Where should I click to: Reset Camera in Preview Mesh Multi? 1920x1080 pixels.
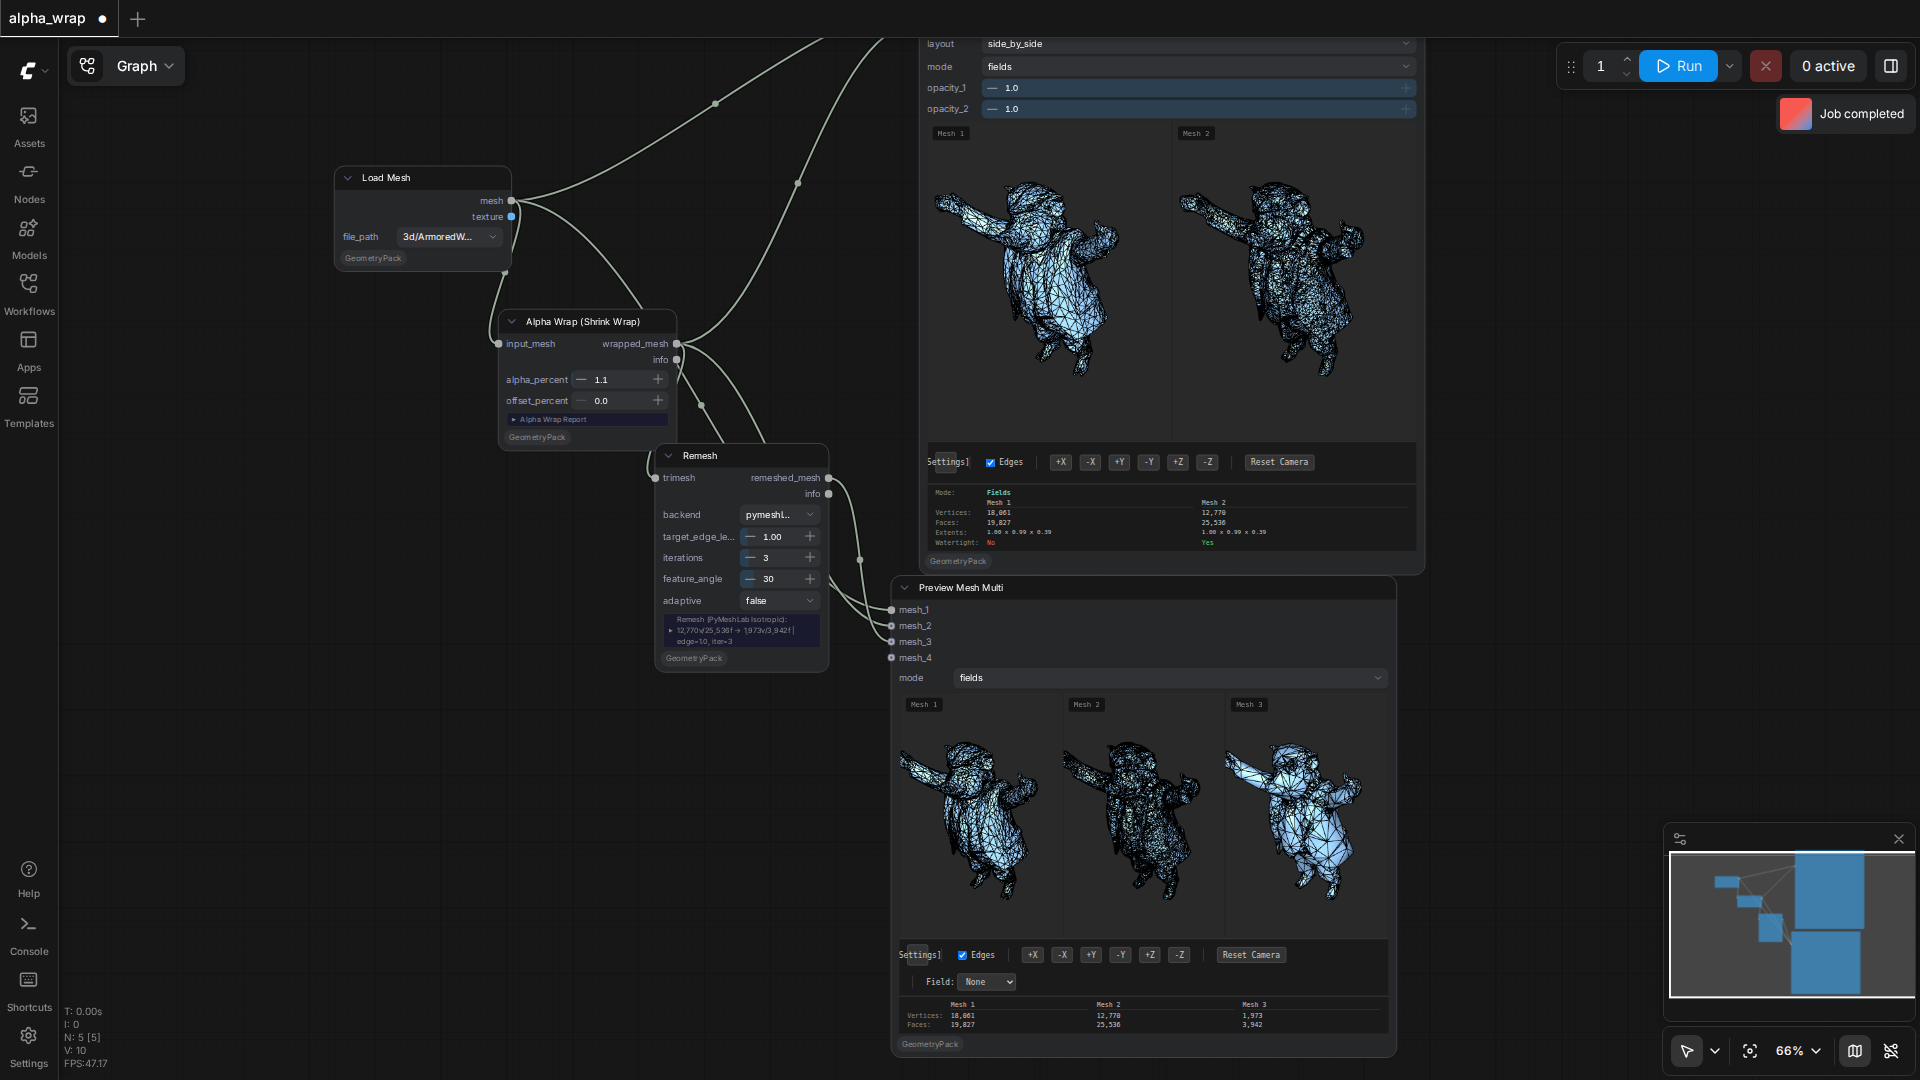pos(1251,956)
